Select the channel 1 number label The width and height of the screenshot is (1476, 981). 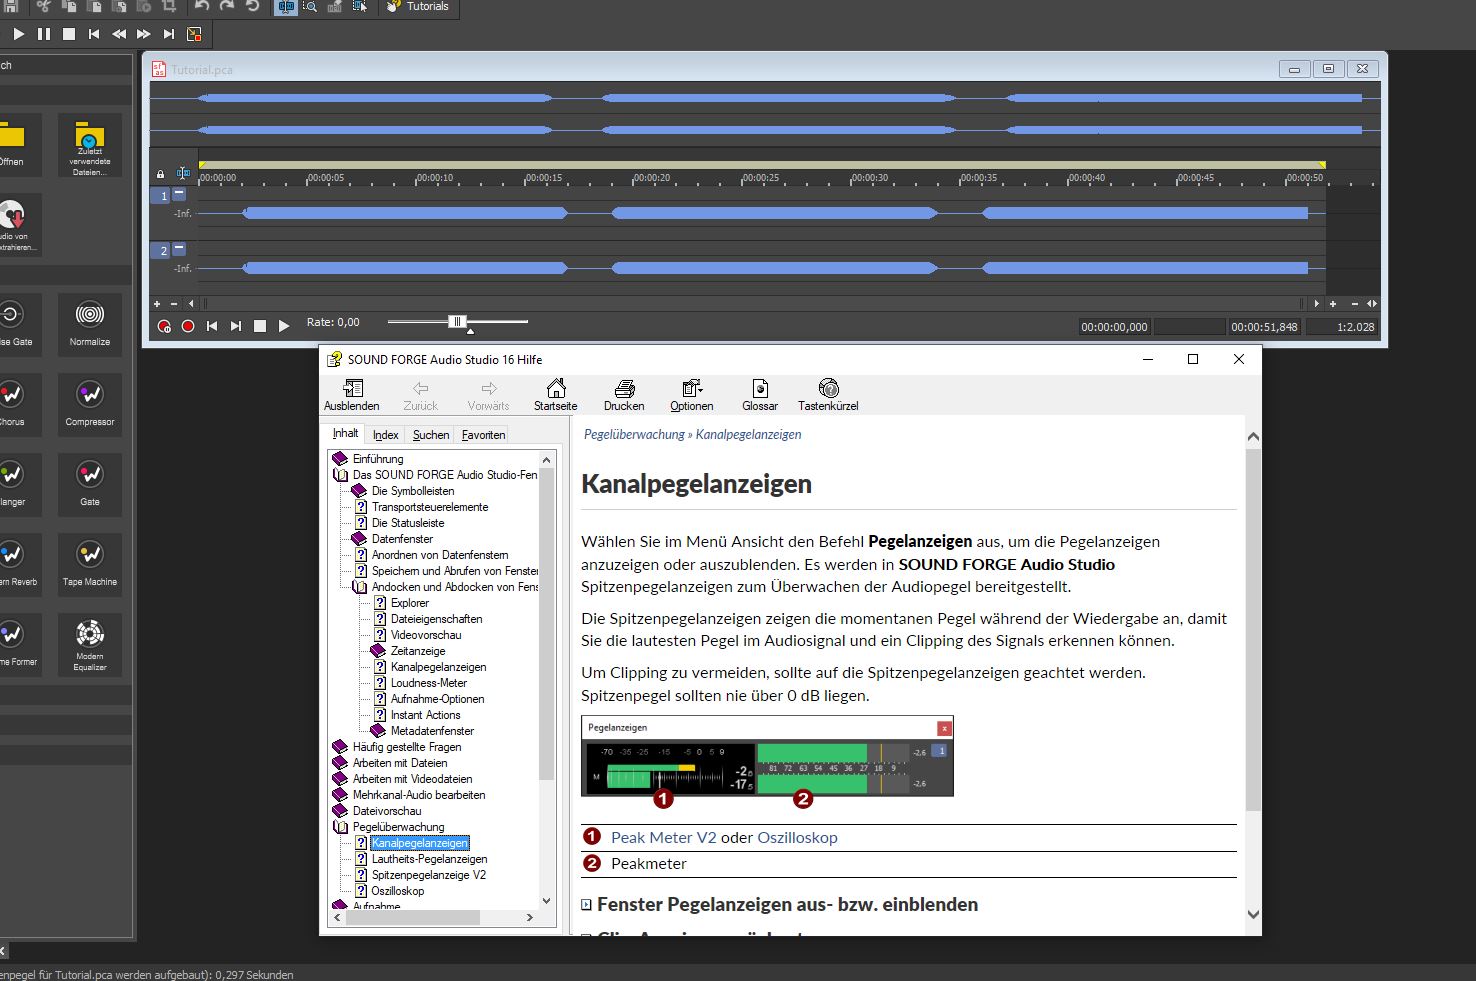pos(161,196)
